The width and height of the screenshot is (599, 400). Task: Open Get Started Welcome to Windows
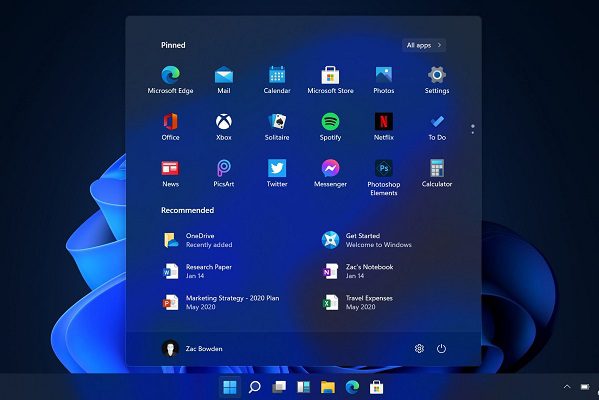[367, 240]
